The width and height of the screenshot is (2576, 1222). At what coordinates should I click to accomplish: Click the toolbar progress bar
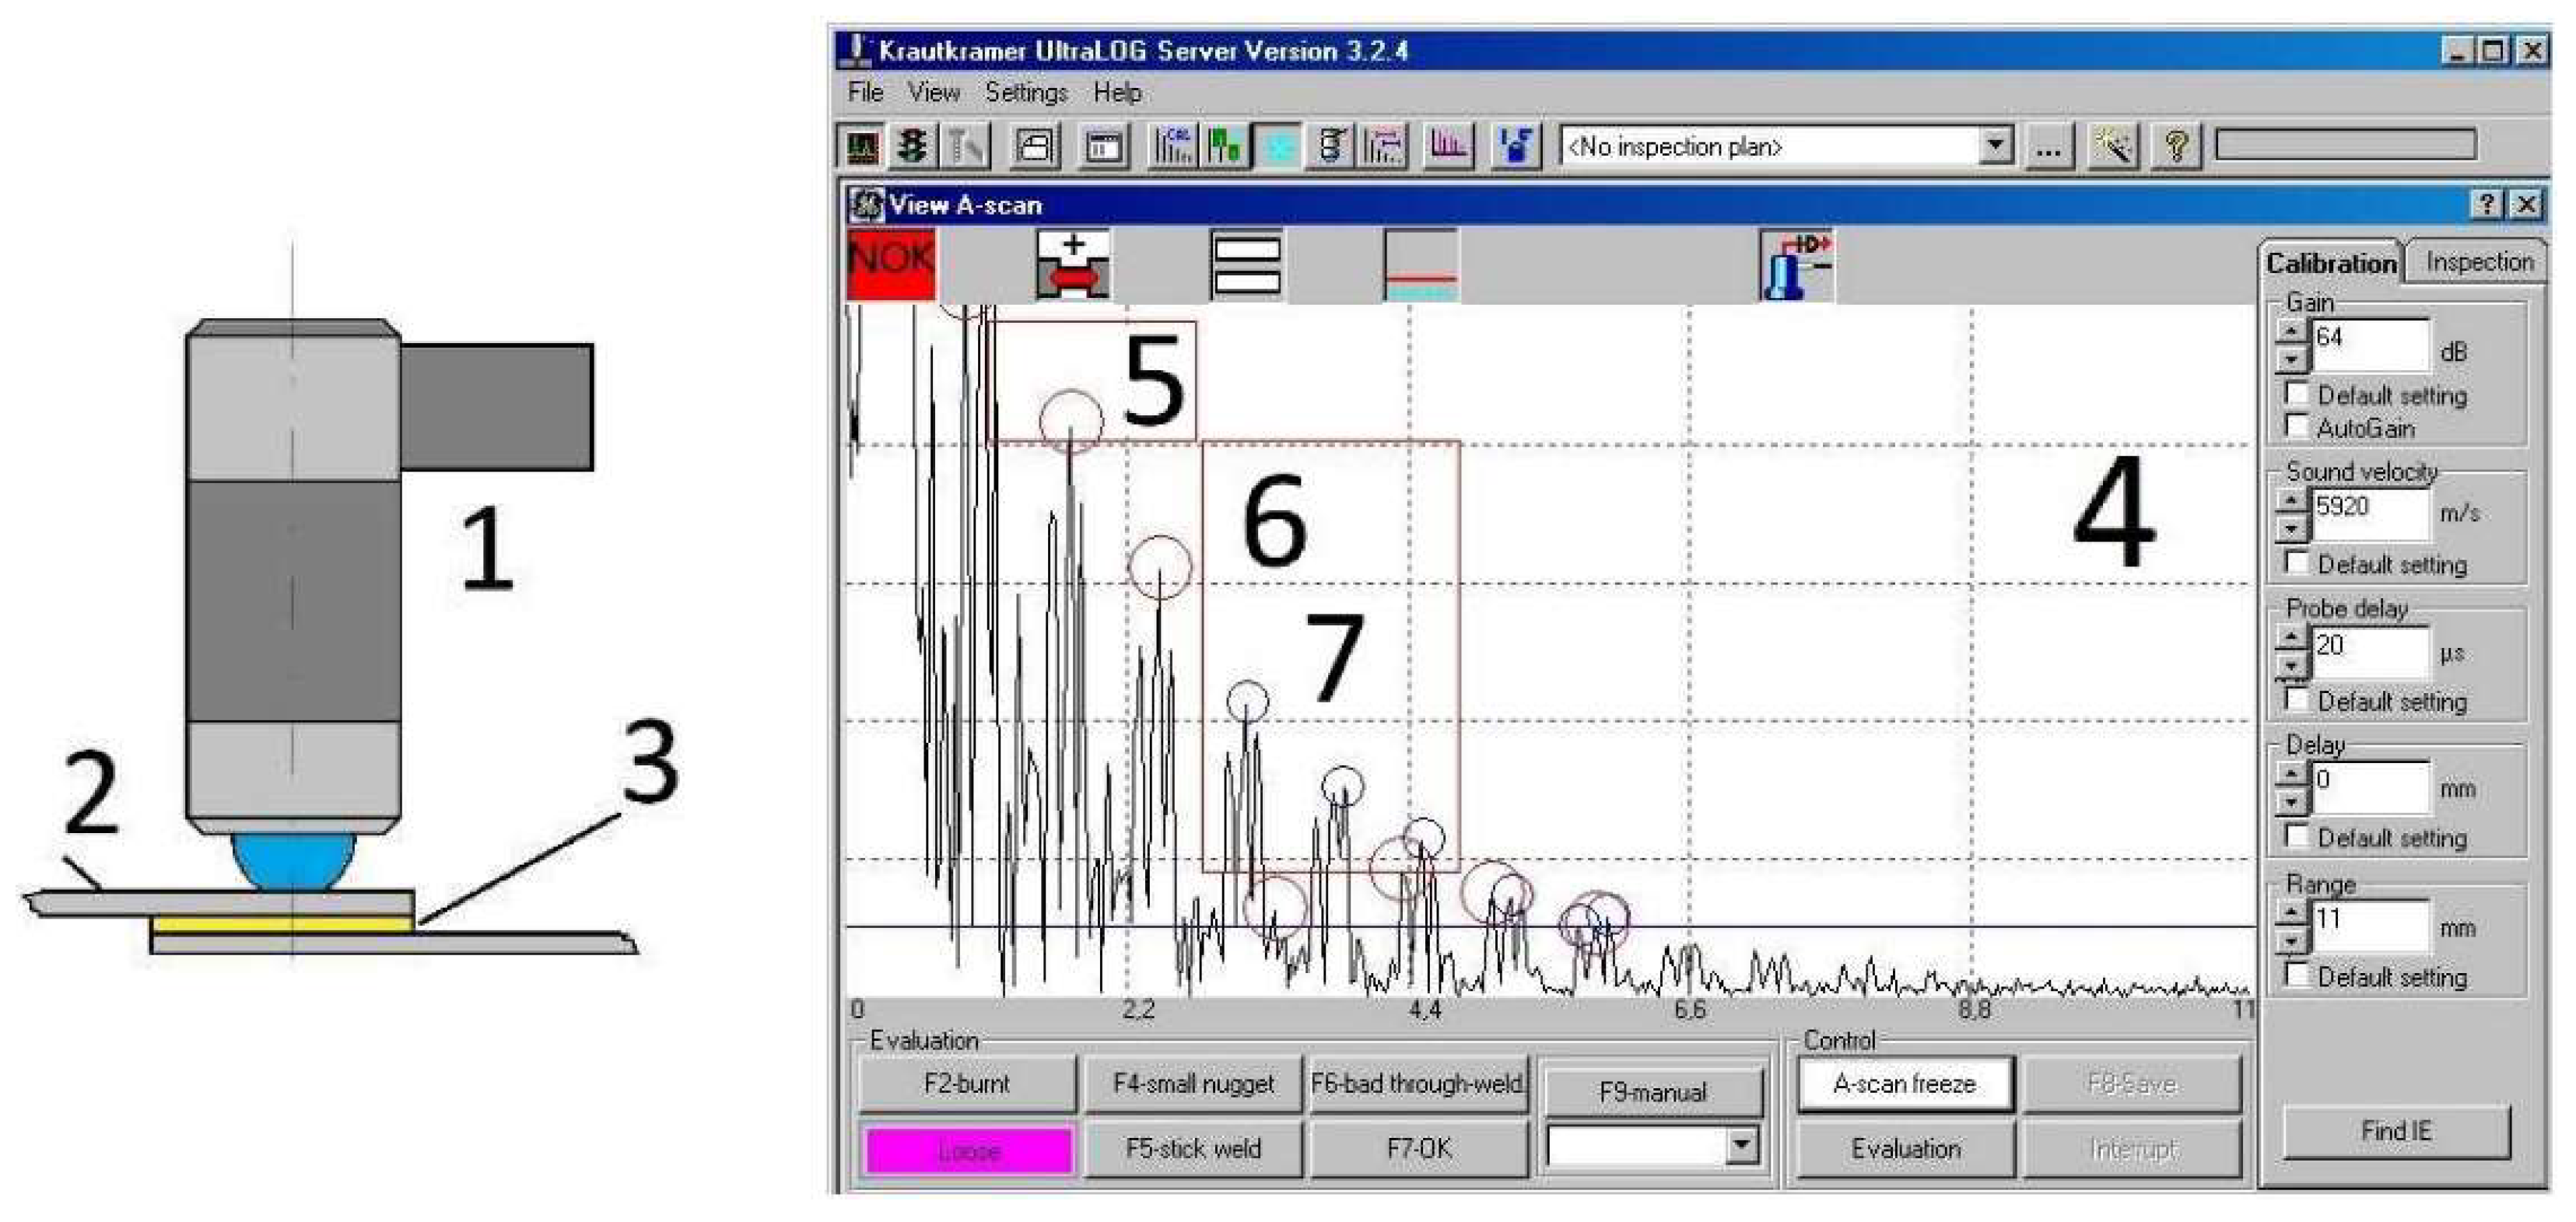click(2345, 145)
